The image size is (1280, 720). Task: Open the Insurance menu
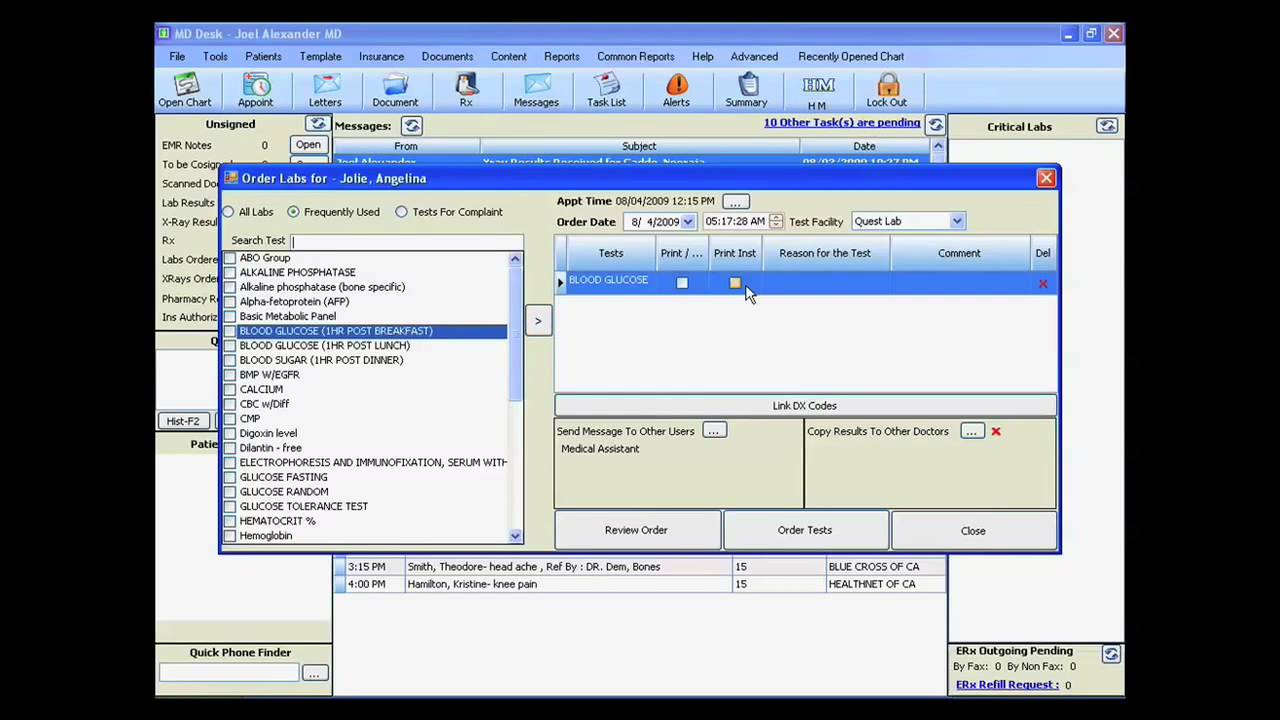pos(381,57)
